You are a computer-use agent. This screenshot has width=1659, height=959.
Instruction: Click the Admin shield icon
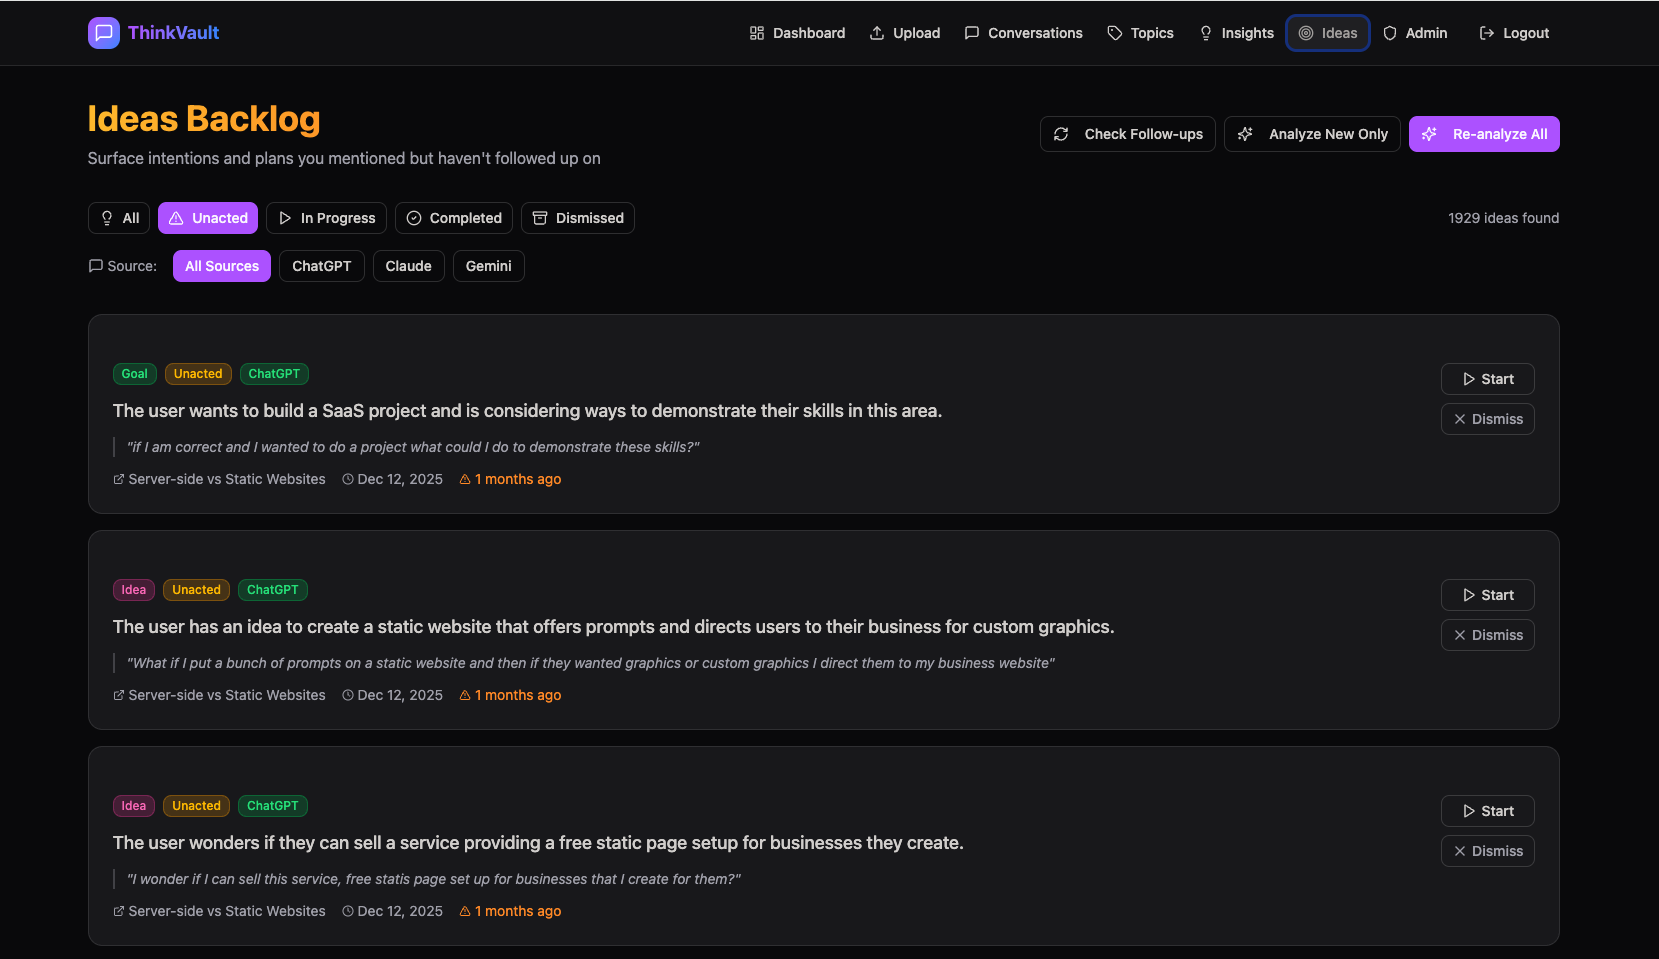point(1390,32)
